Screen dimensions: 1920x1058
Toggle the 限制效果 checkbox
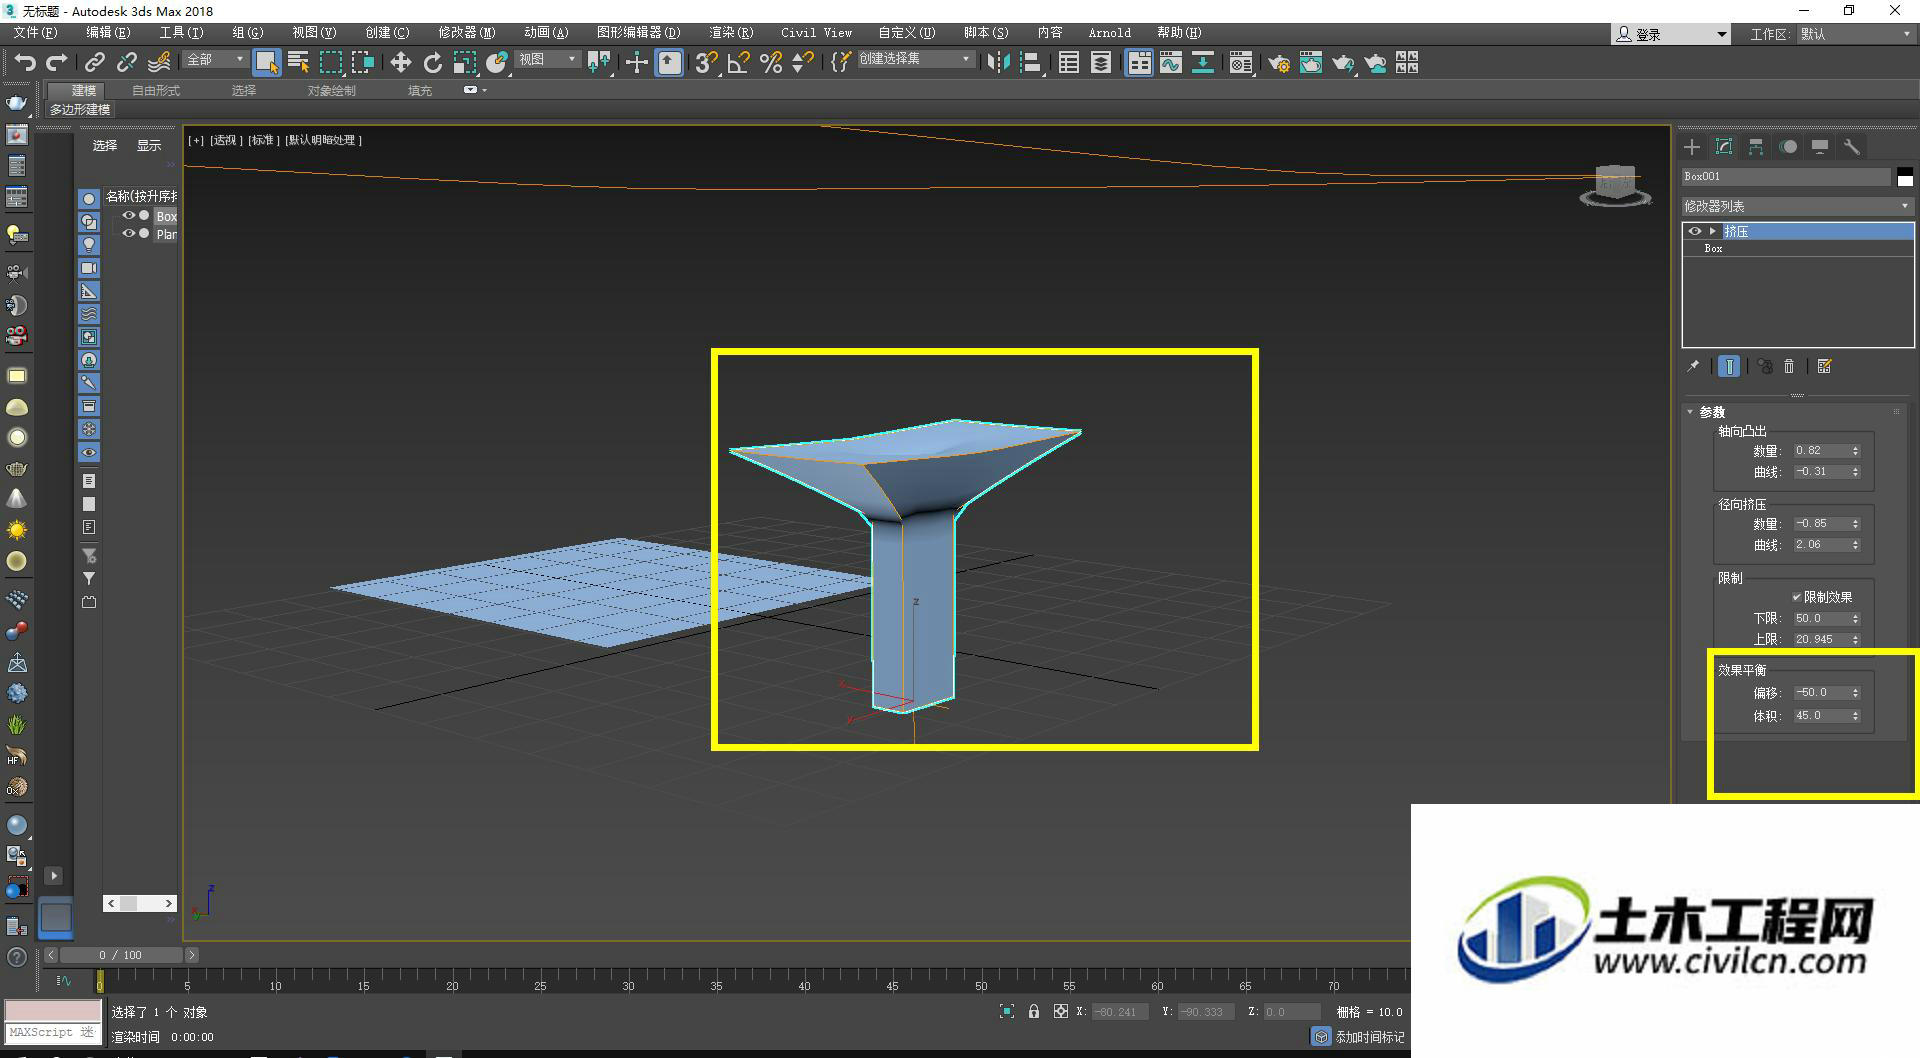click(x=1797, y=597)
